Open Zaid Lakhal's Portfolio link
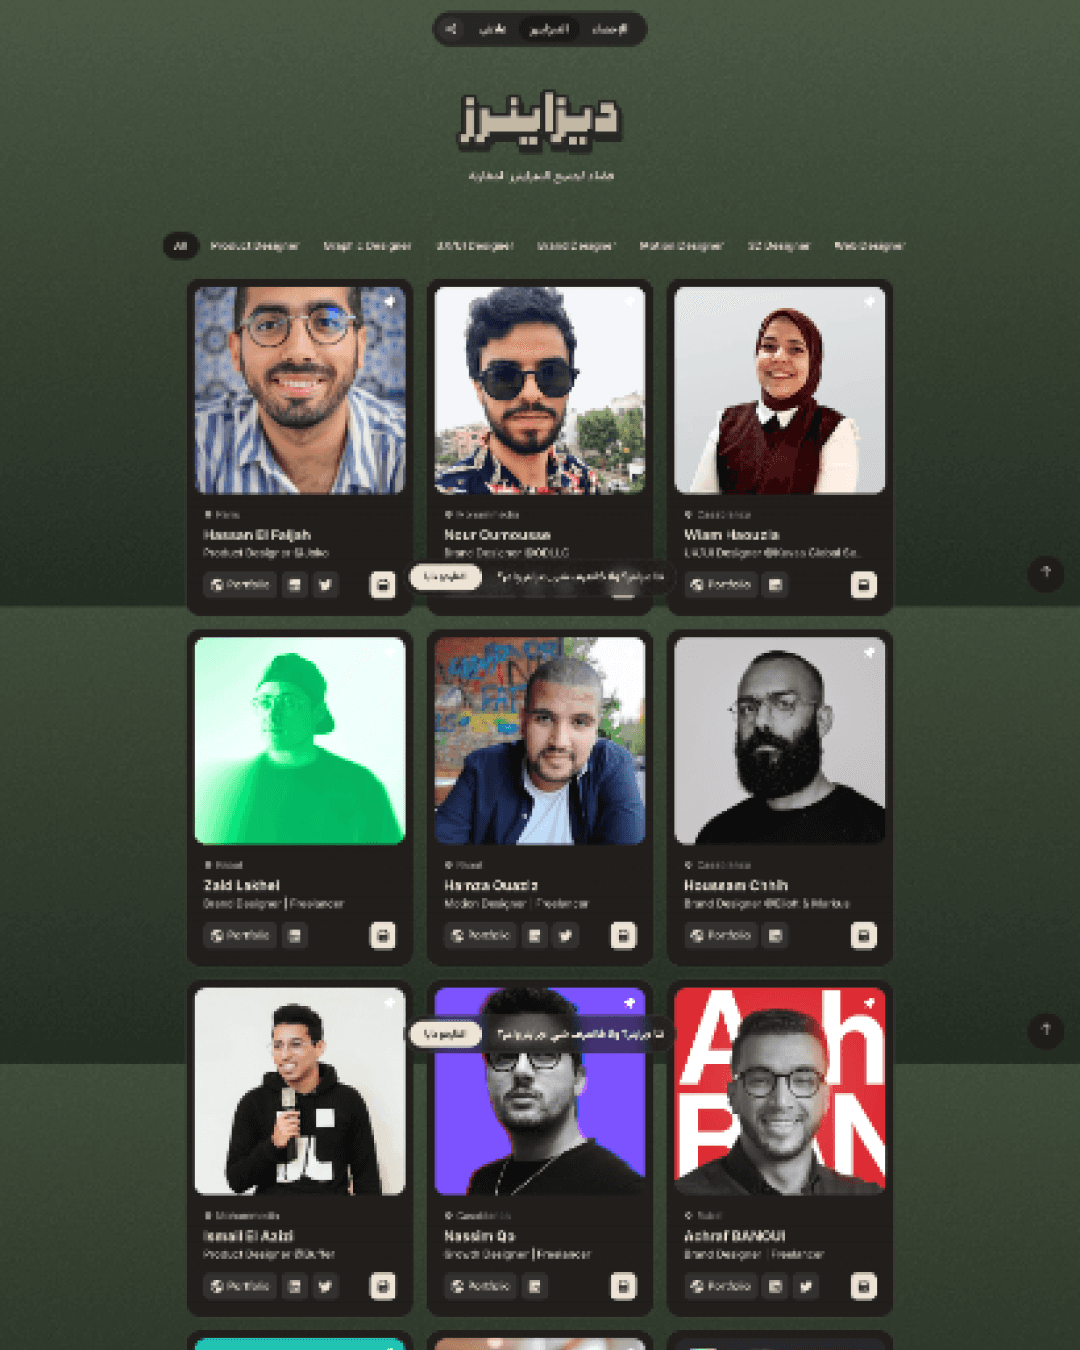 (240, 936)
